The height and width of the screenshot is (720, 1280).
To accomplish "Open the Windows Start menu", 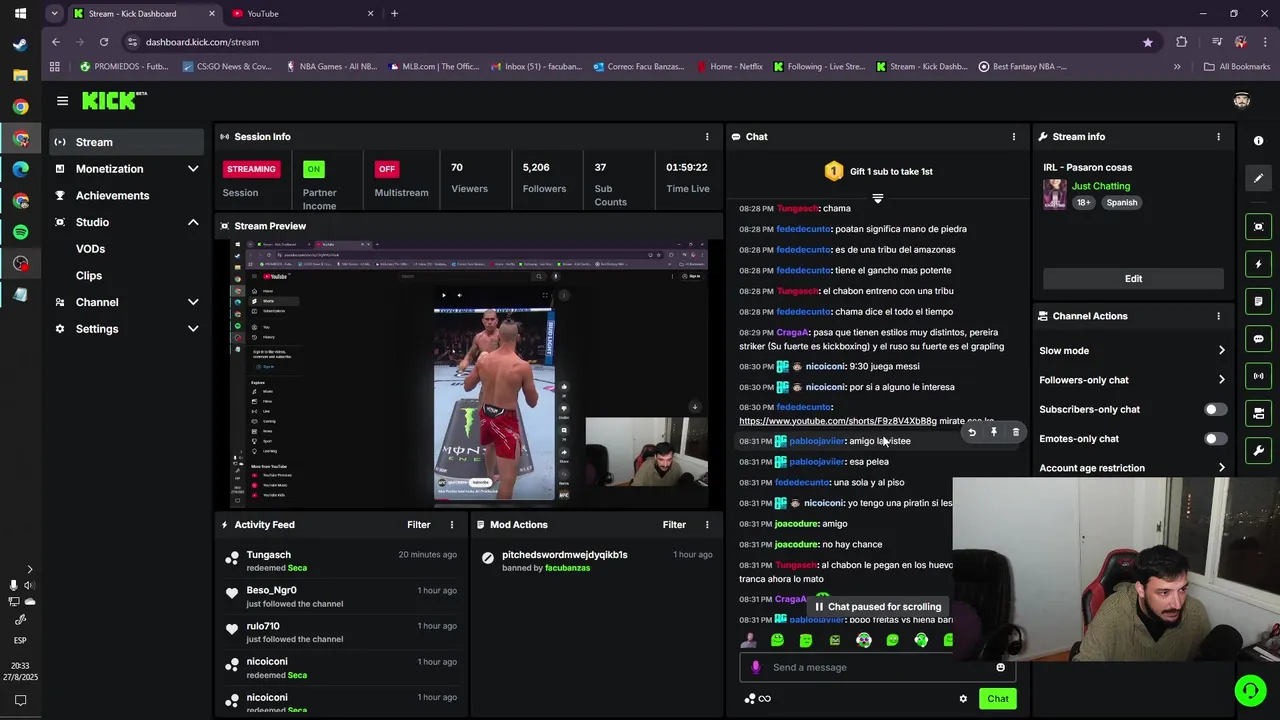I will 20,14.
